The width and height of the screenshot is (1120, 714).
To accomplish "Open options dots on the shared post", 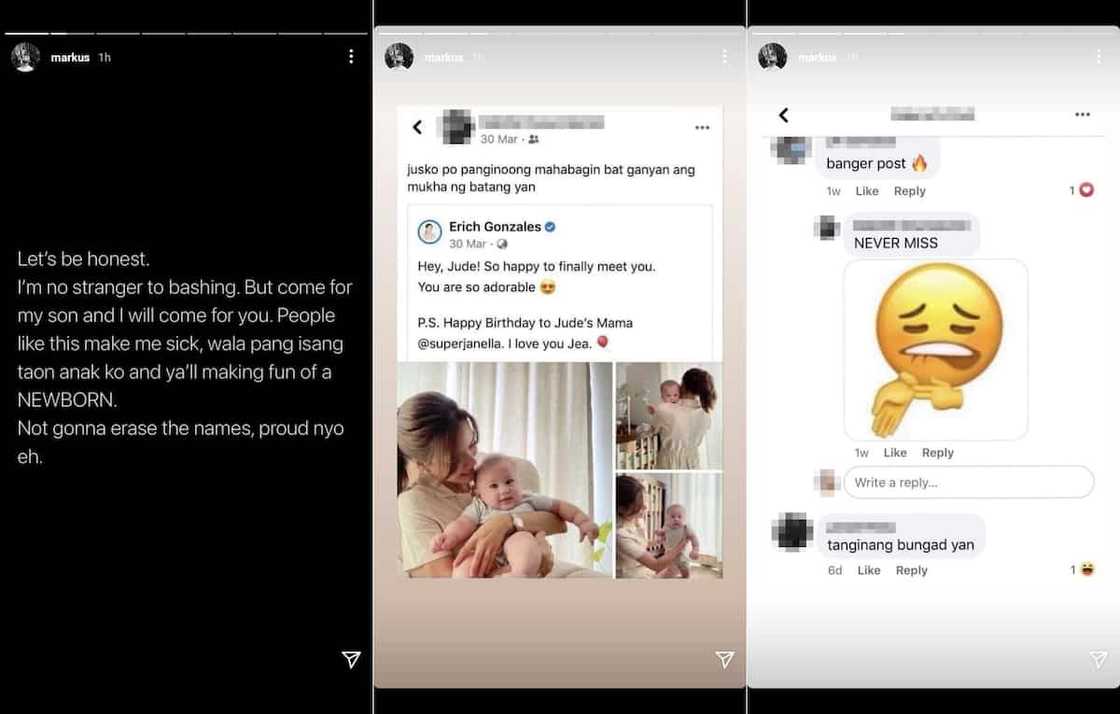I will click(x=702, y=127).
